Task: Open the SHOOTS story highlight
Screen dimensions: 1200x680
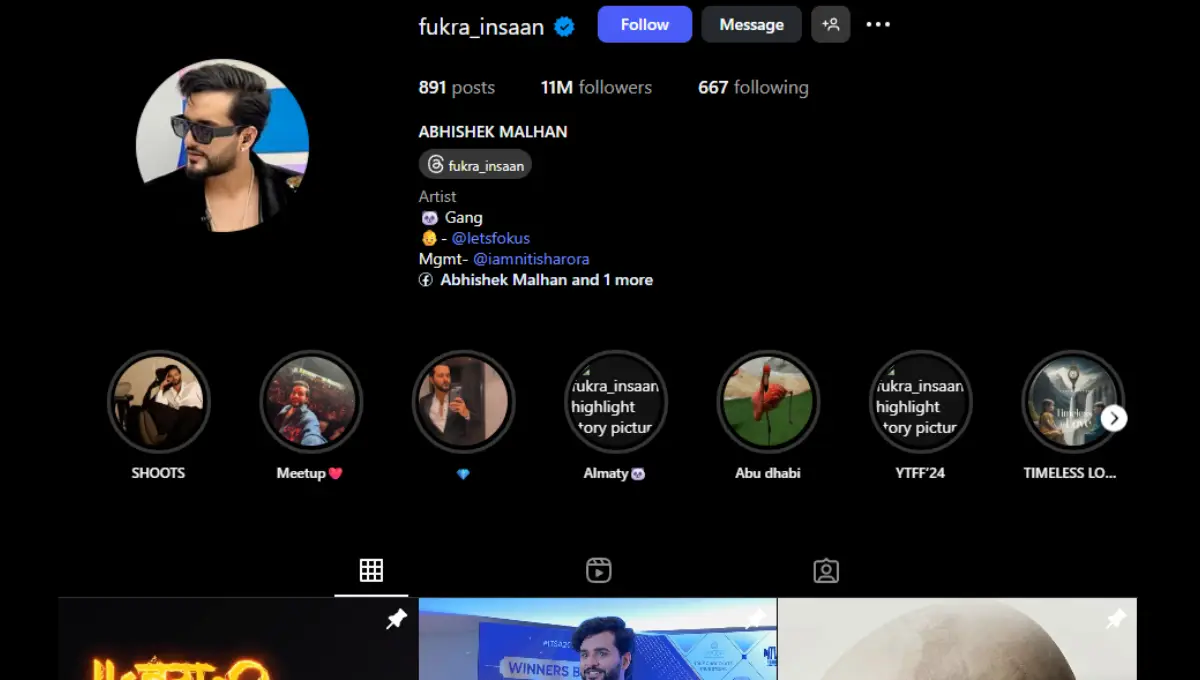Action: (158, 402)
